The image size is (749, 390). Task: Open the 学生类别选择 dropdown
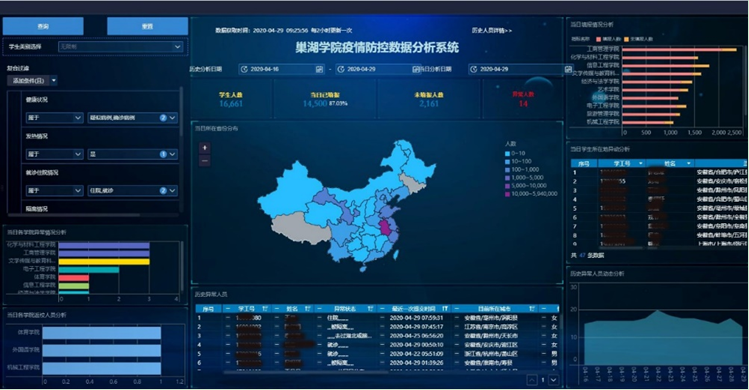click(x=120, y=47)
